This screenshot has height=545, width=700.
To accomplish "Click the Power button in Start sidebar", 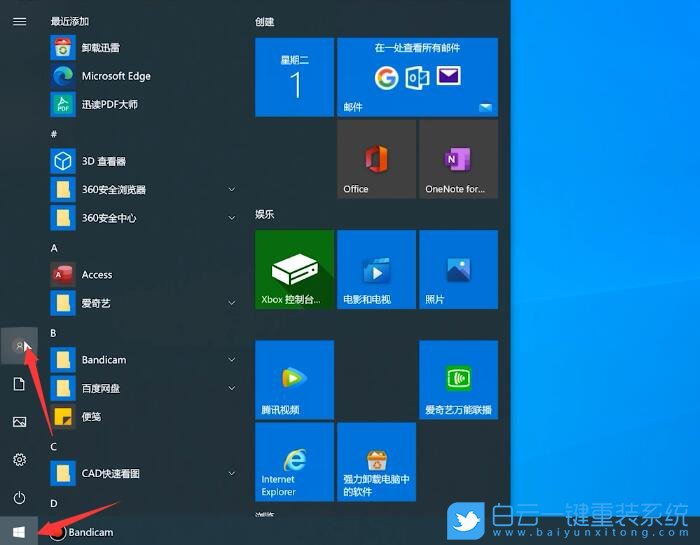I will tap(19, 498).
